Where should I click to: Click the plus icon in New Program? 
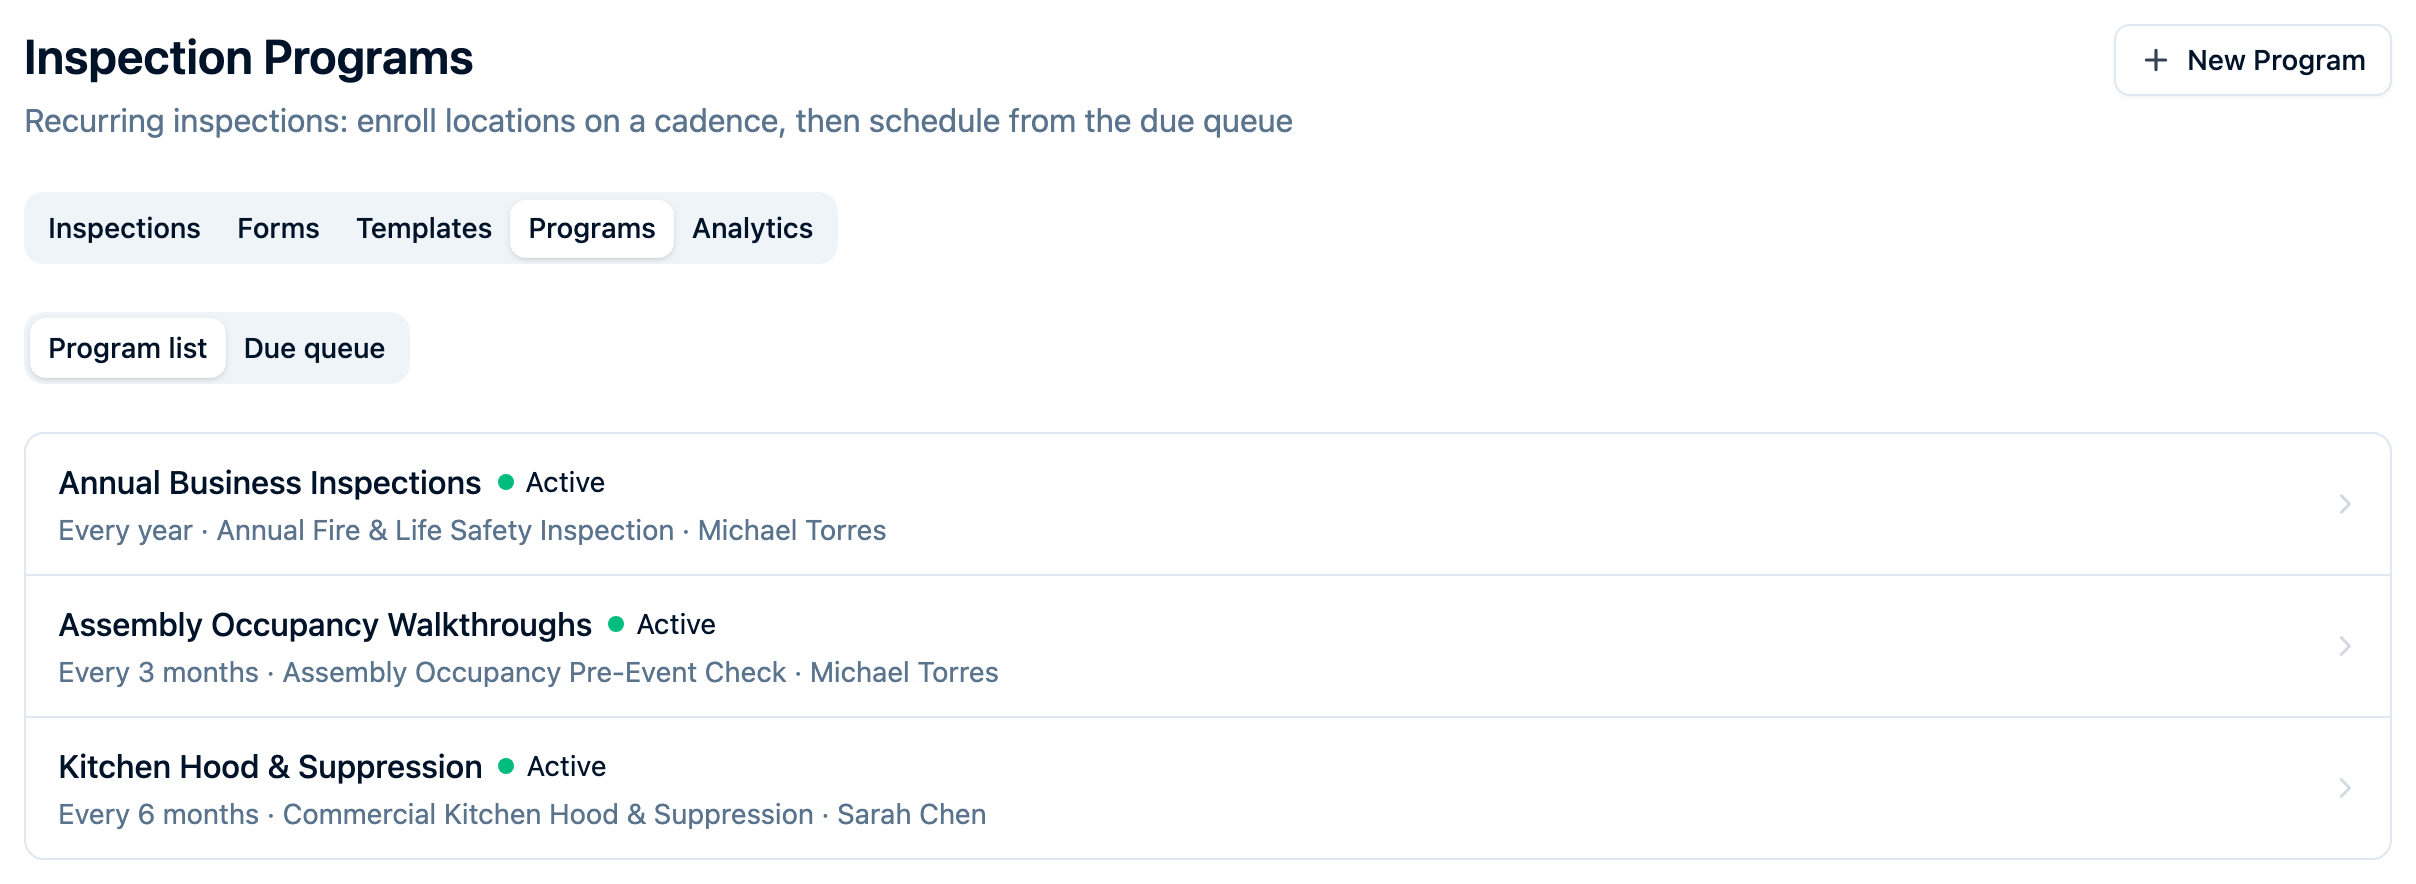(2156, 60)
